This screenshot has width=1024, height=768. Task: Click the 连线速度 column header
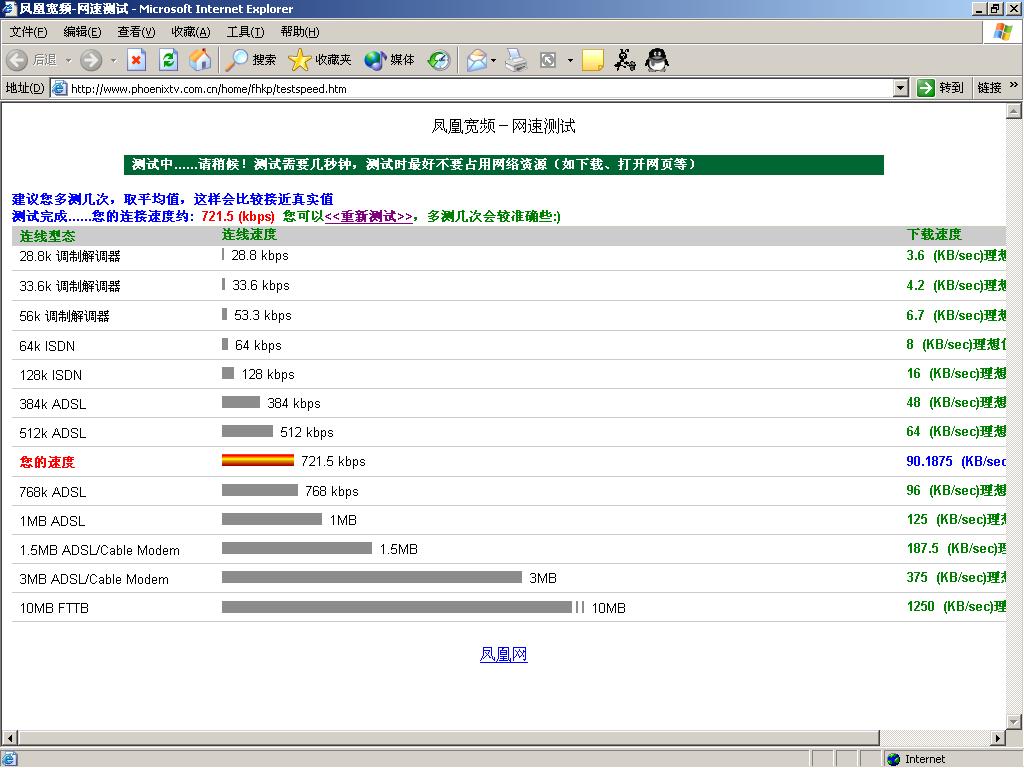(x=249, y=234)
